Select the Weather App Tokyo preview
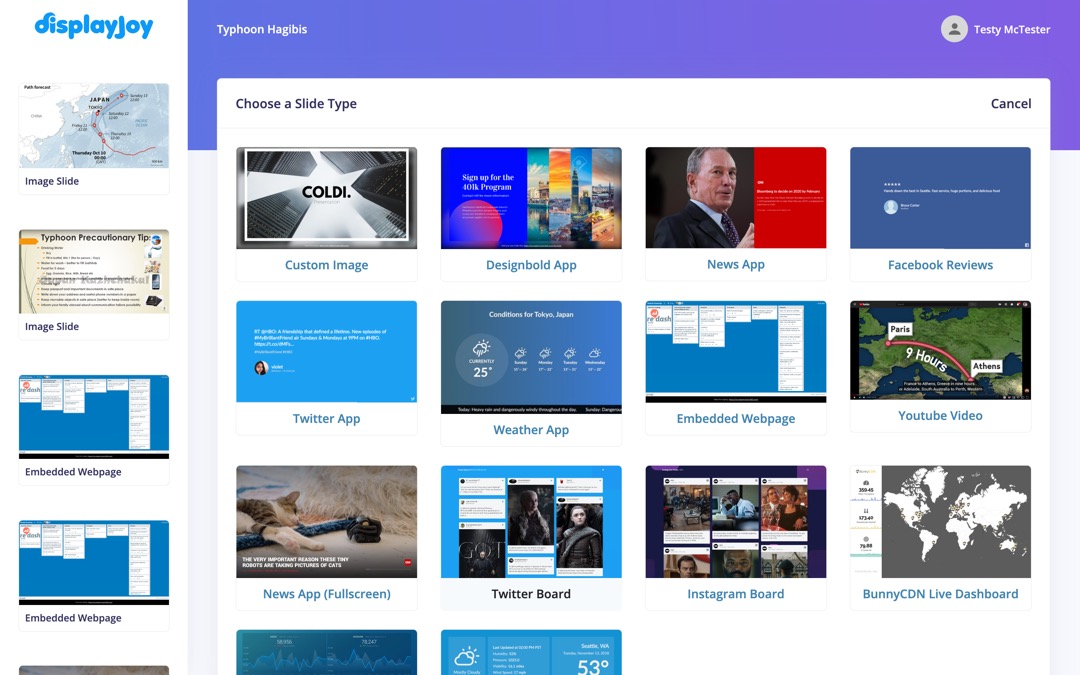1080x675 pixels. click(531, 357)
